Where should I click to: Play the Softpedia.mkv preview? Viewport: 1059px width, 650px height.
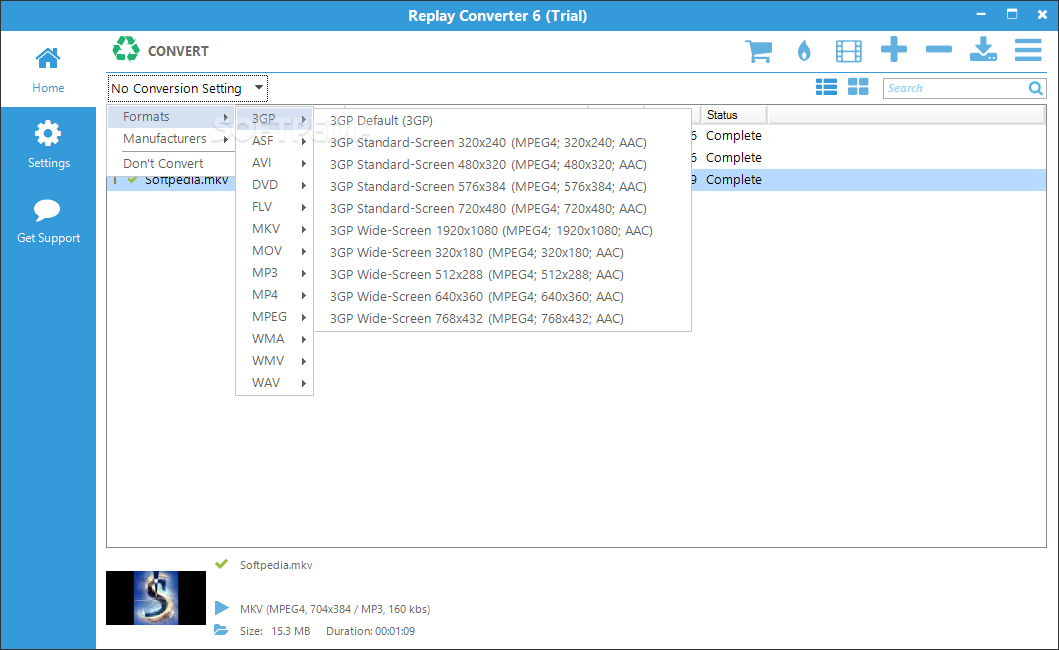tap(222, 608)
